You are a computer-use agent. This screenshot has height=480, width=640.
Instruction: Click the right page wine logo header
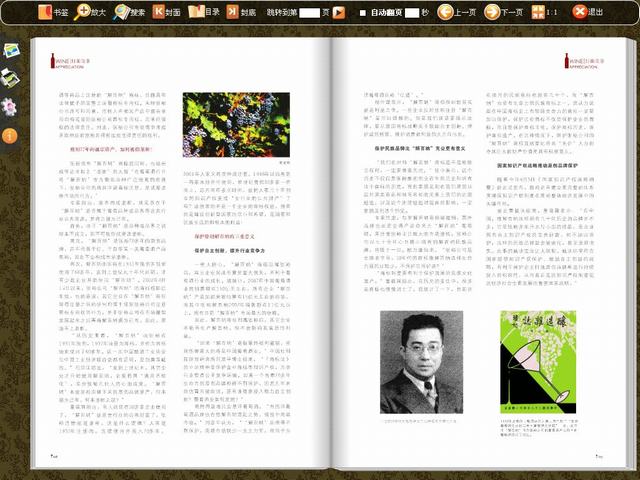(x=584, y=61)
